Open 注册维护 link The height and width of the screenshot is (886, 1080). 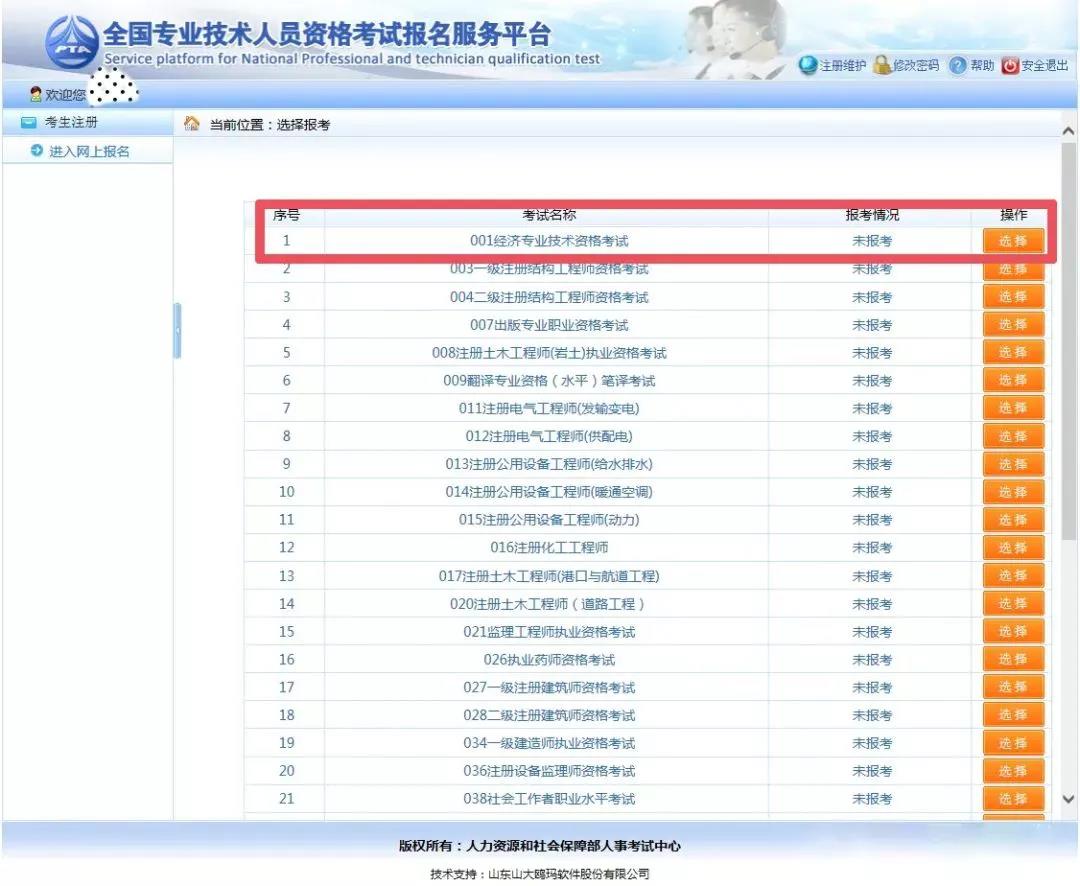click(842, 65)
